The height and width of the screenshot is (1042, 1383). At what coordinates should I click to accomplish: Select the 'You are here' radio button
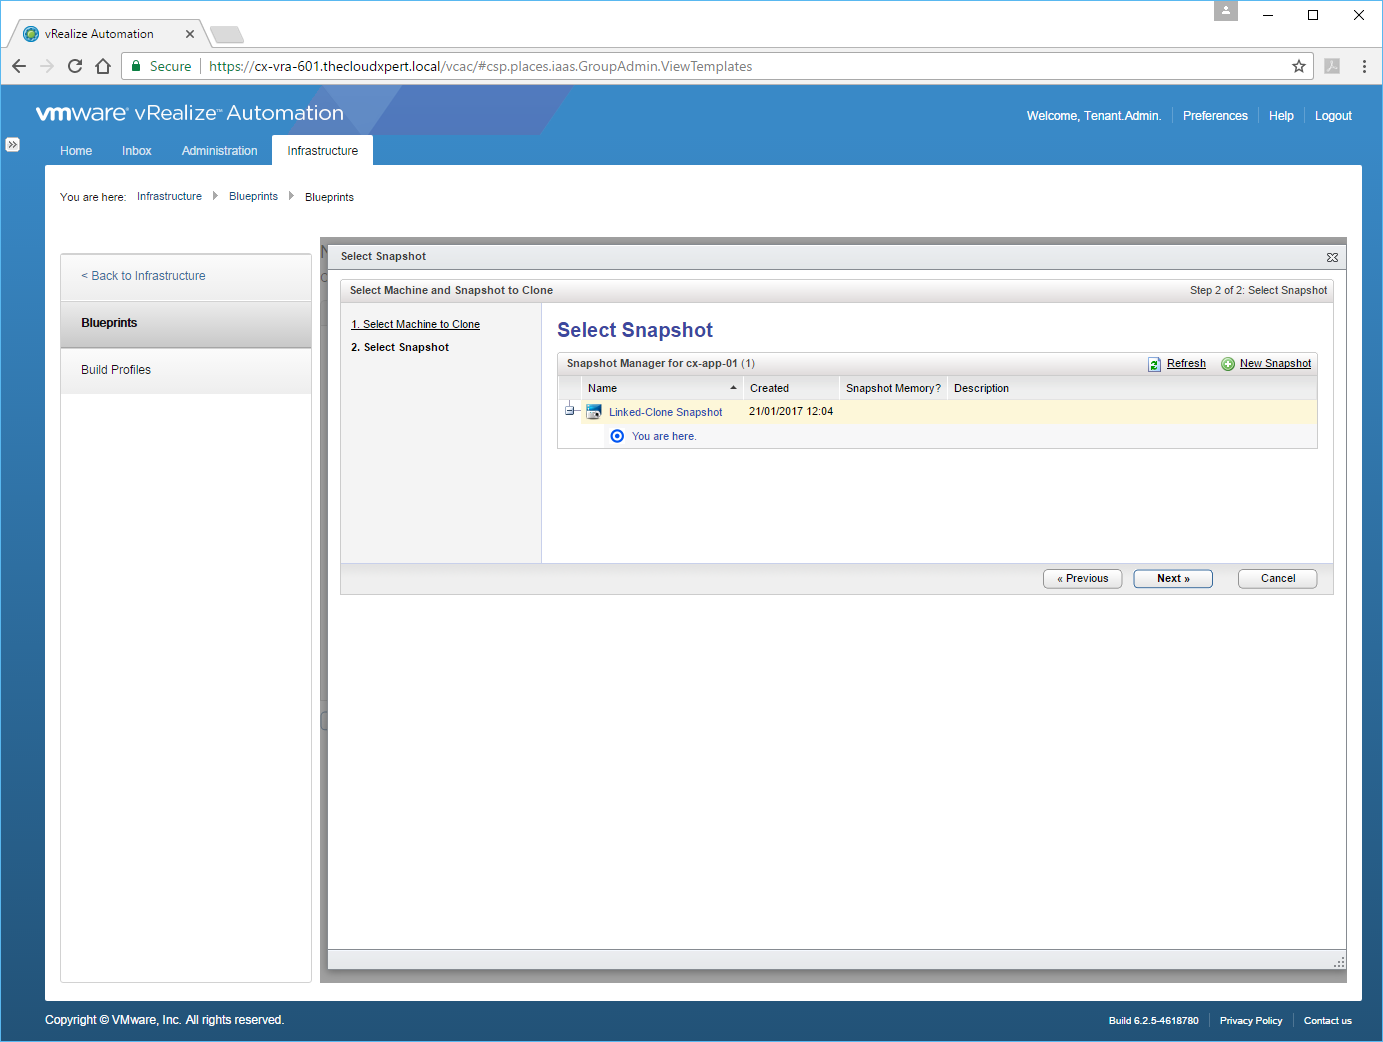click(x=617, y=436)
